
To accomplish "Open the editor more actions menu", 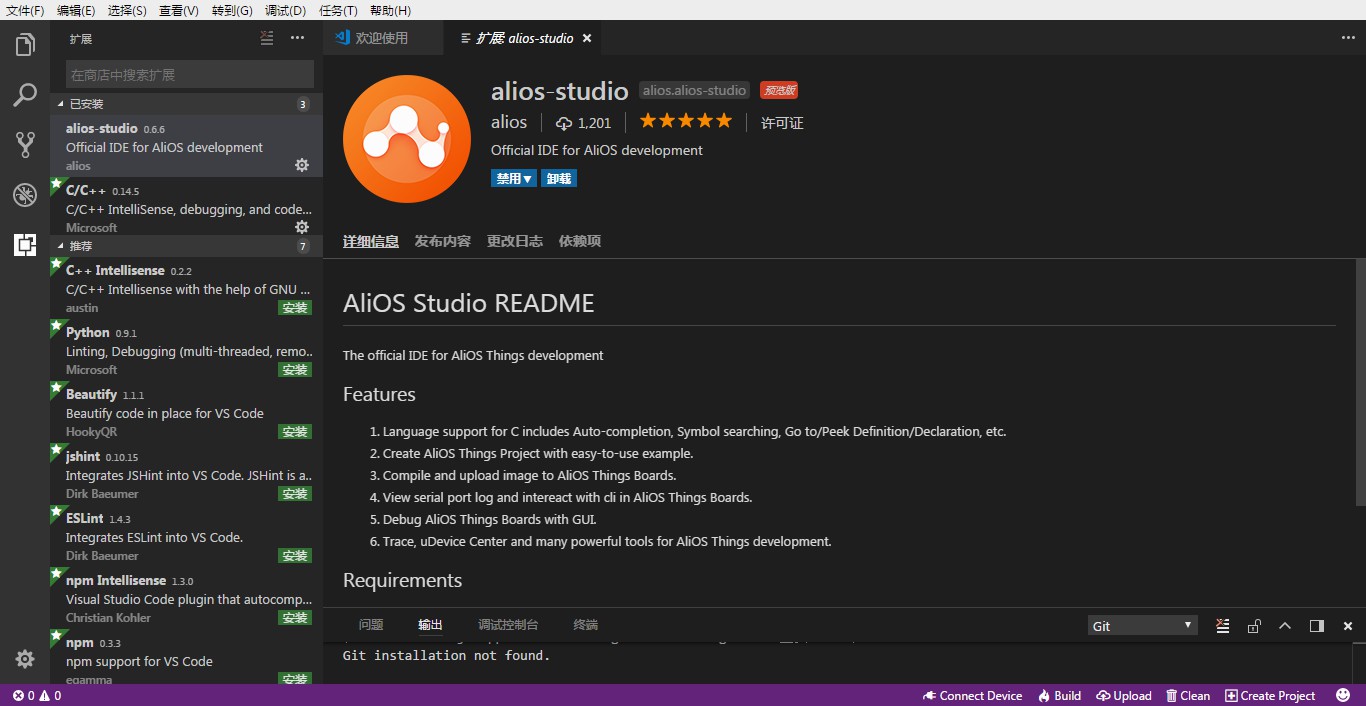I will (1348, 38).
